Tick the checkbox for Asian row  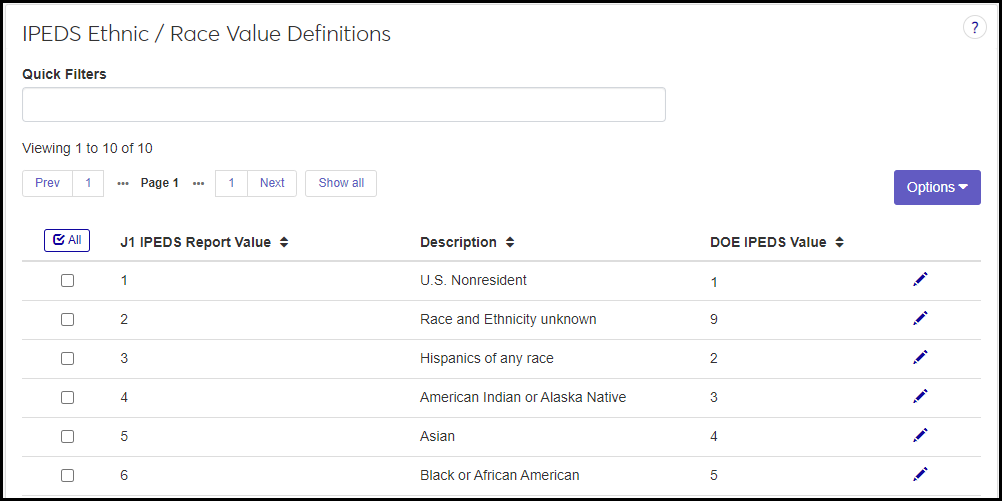coord(67,437)
